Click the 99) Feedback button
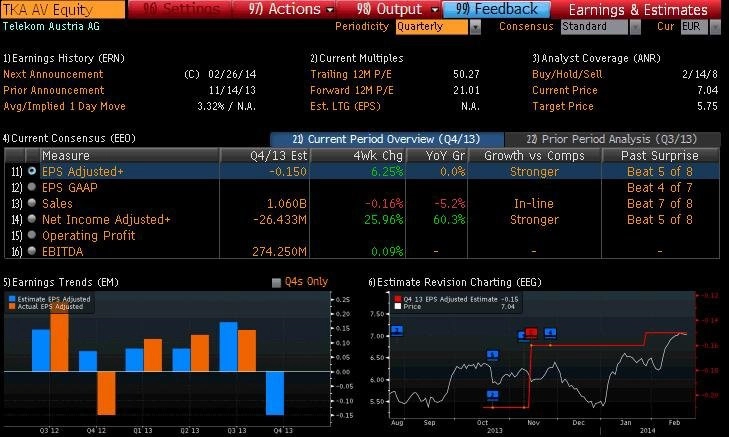Screen dimensions: 729x437 497,9
